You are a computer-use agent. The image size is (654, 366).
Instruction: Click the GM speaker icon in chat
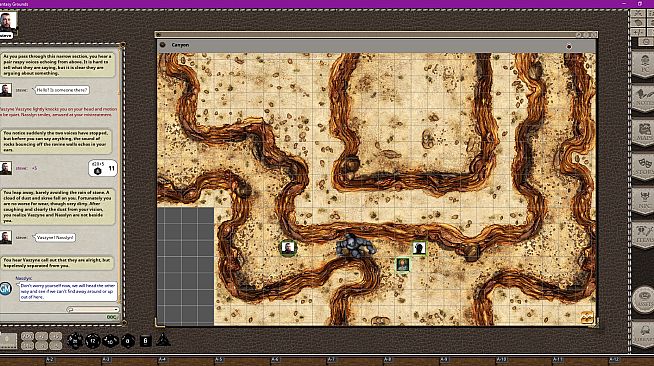pyautogui.click(x=5, y=288)
